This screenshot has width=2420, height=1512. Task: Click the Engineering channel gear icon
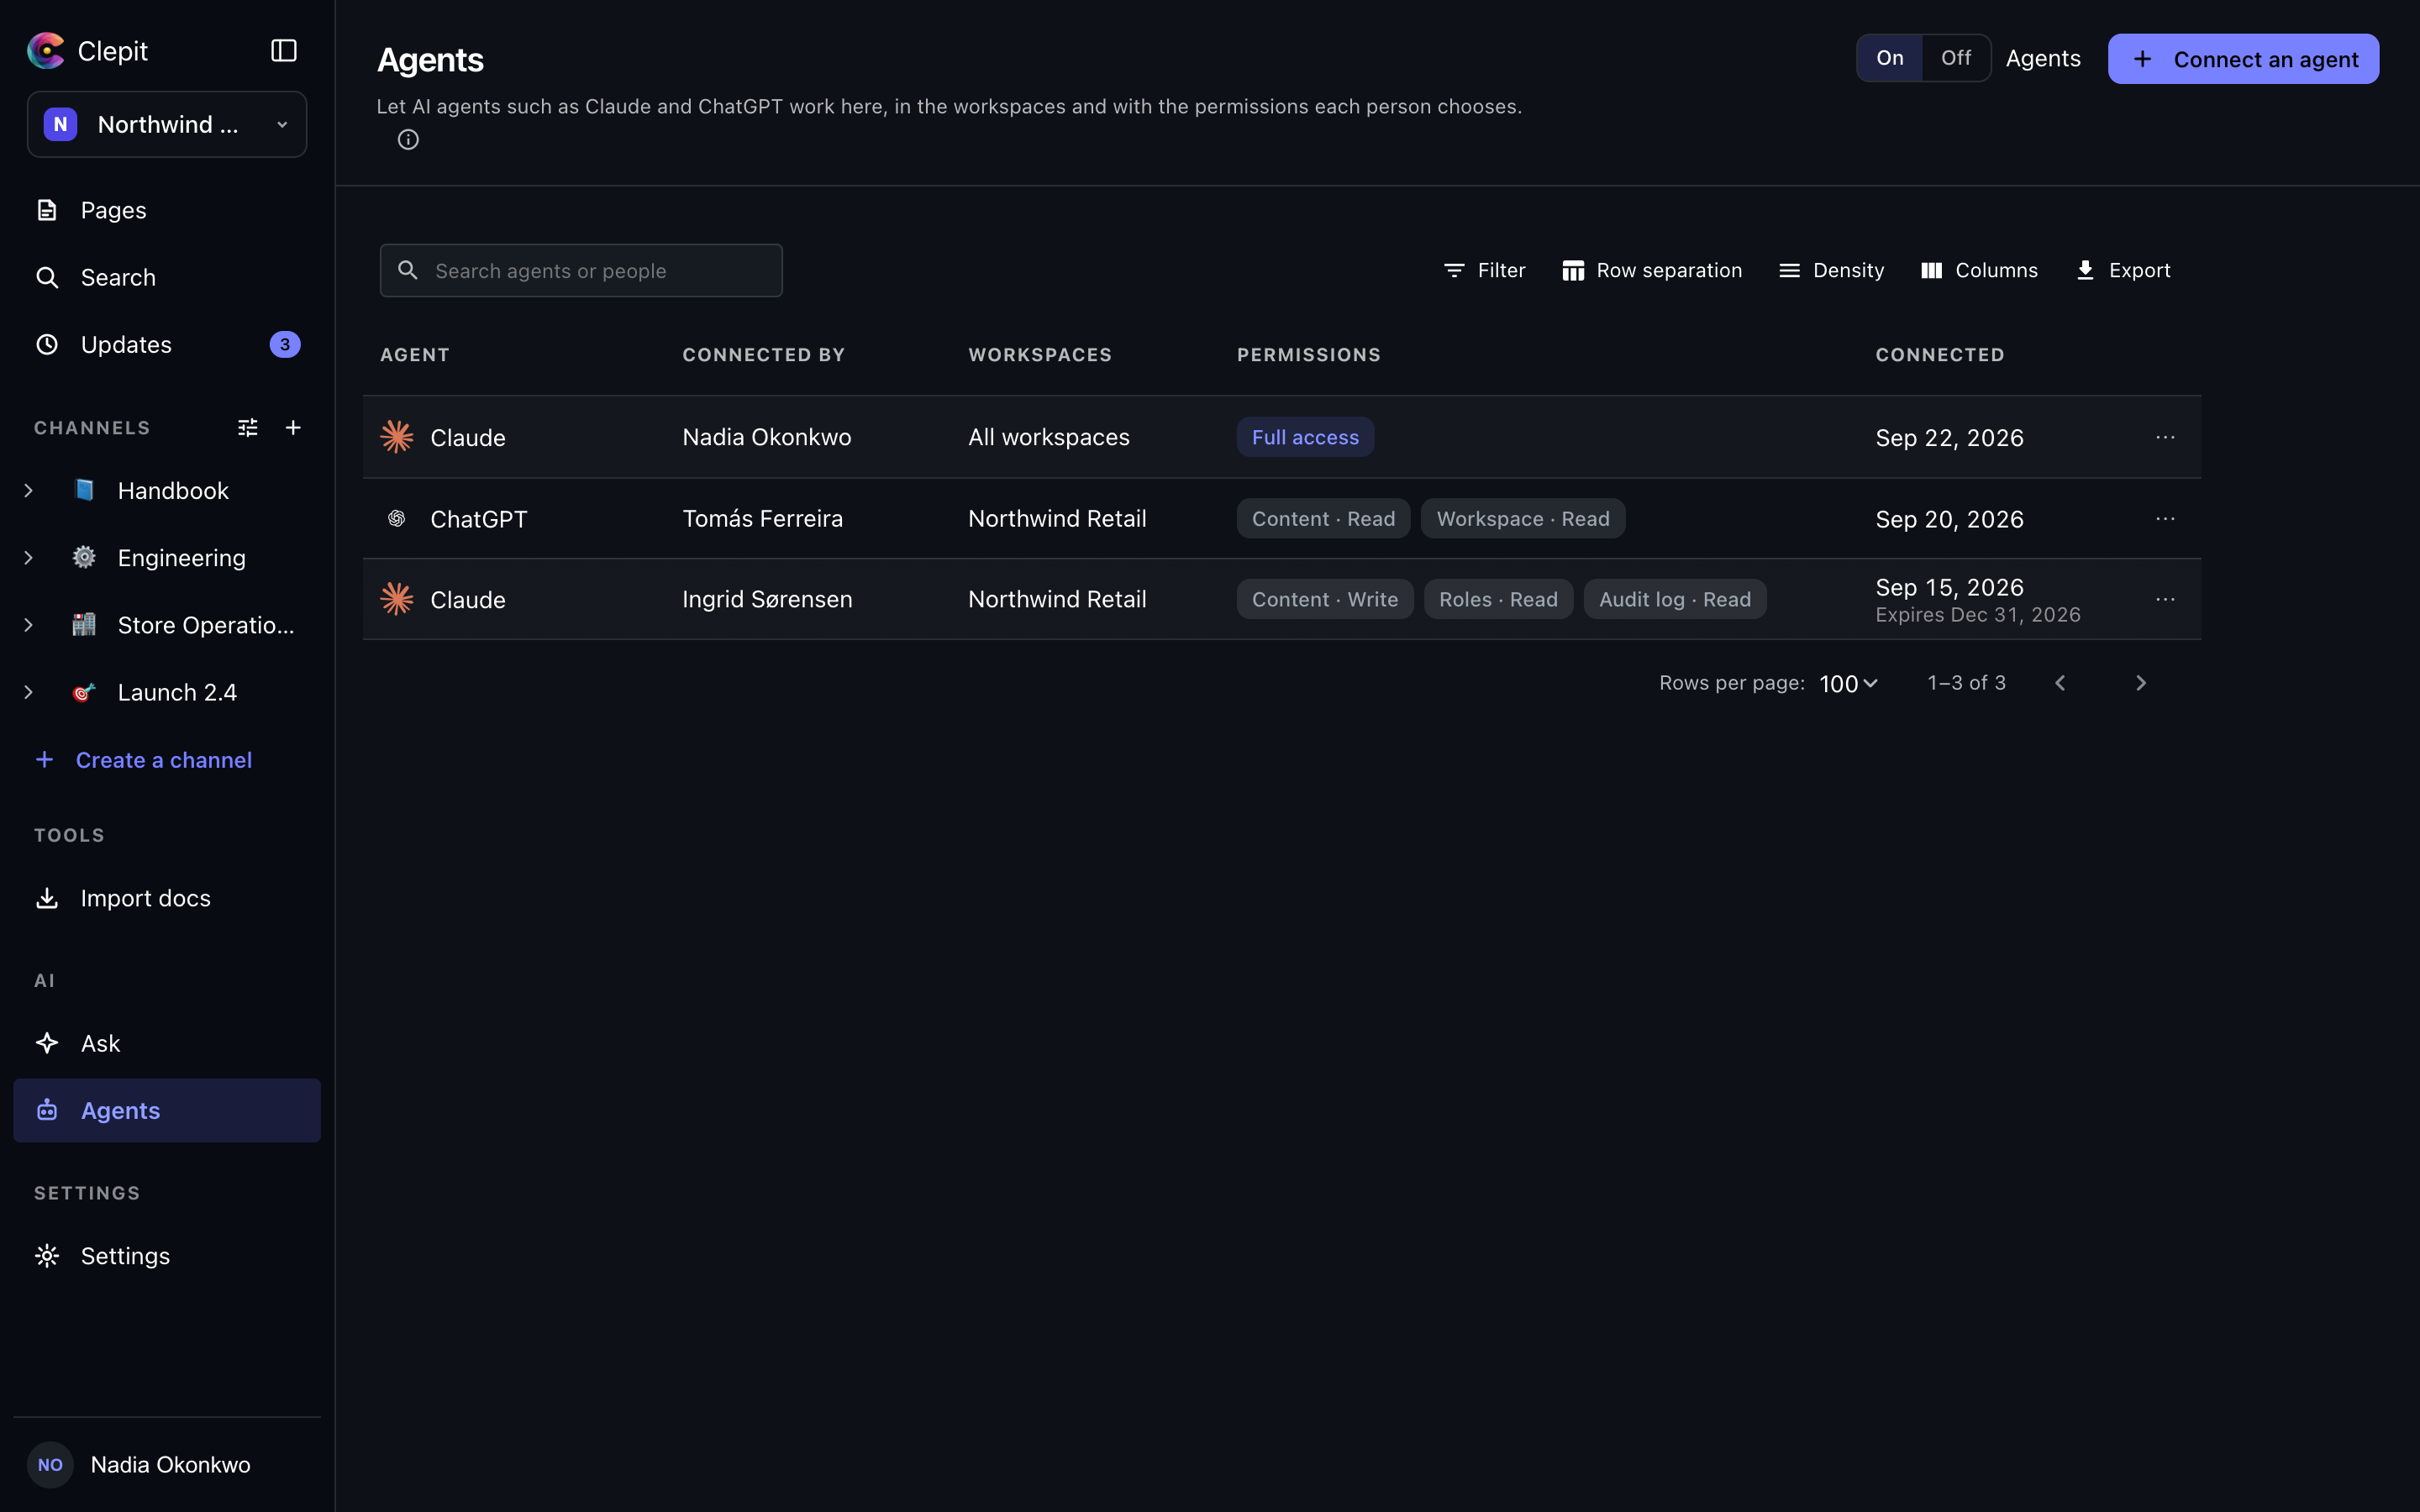(84, 557)
